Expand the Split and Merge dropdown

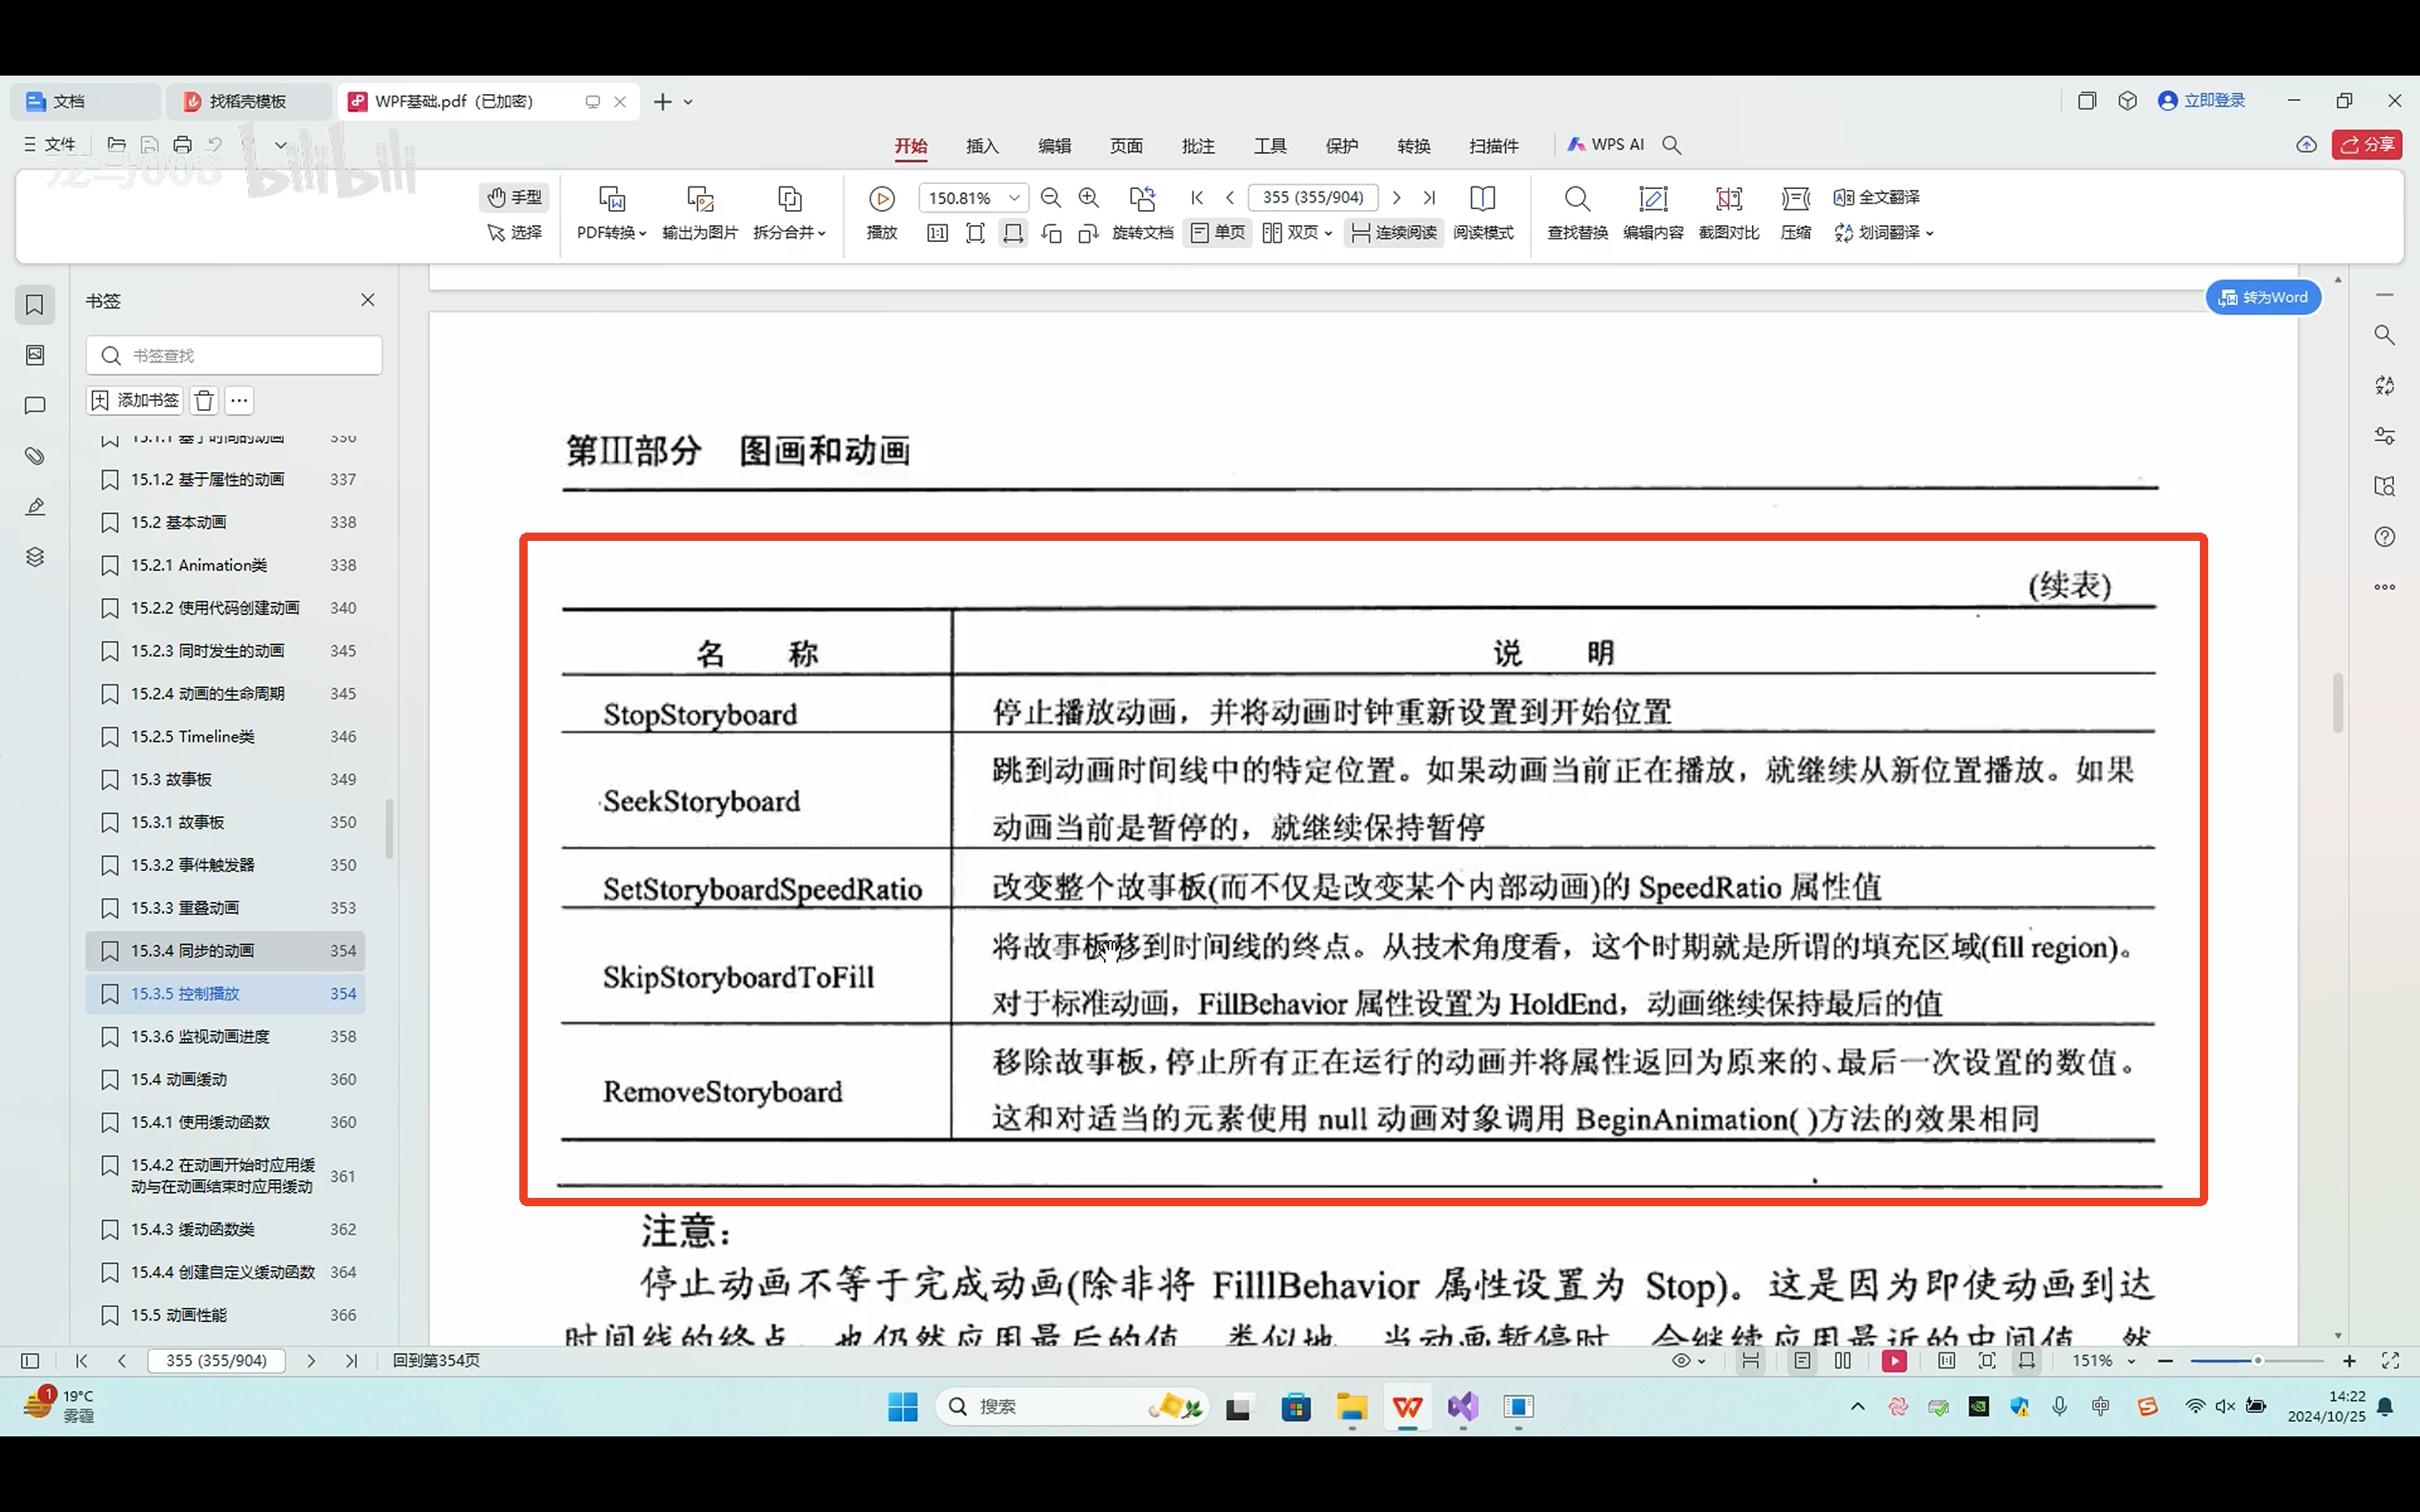(789, 232)
